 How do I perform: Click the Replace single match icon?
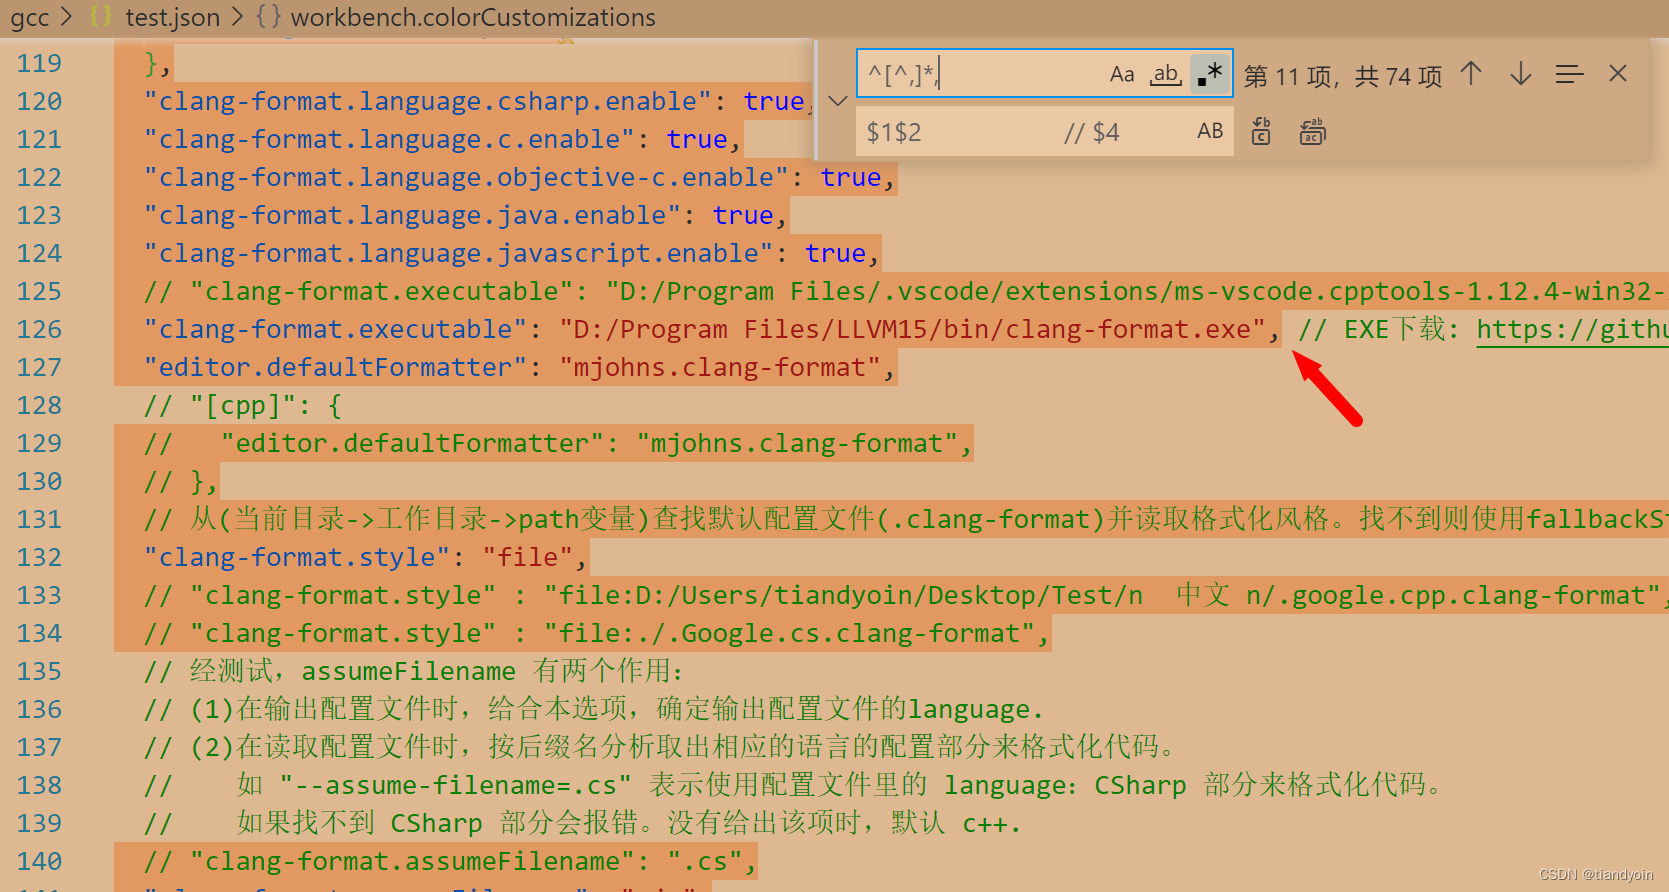1262,131
